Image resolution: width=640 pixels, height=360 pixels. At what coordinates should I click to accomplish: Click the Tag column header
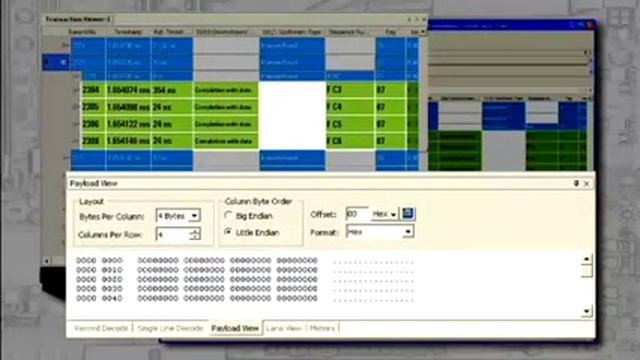pos(391,32)
